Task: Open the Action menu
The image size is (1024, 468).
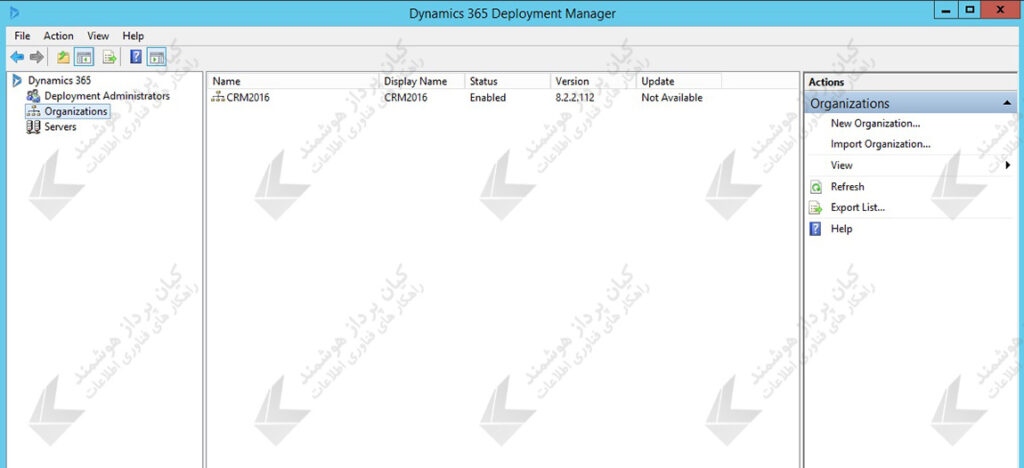Action: pos(59,36)
